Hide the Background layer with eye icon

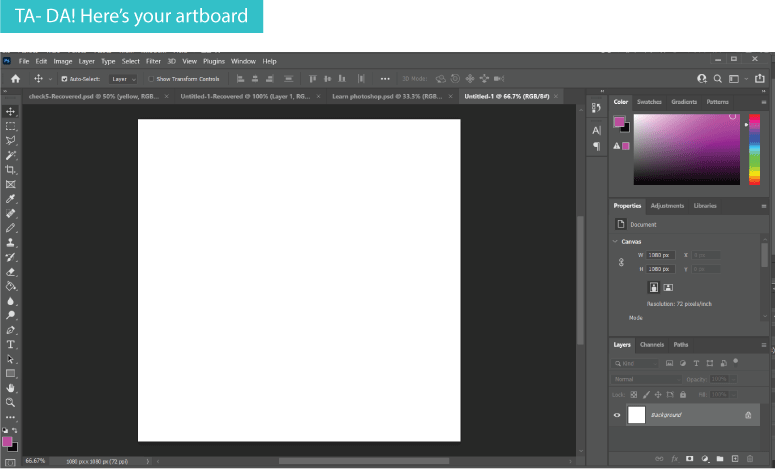(617, 415)
